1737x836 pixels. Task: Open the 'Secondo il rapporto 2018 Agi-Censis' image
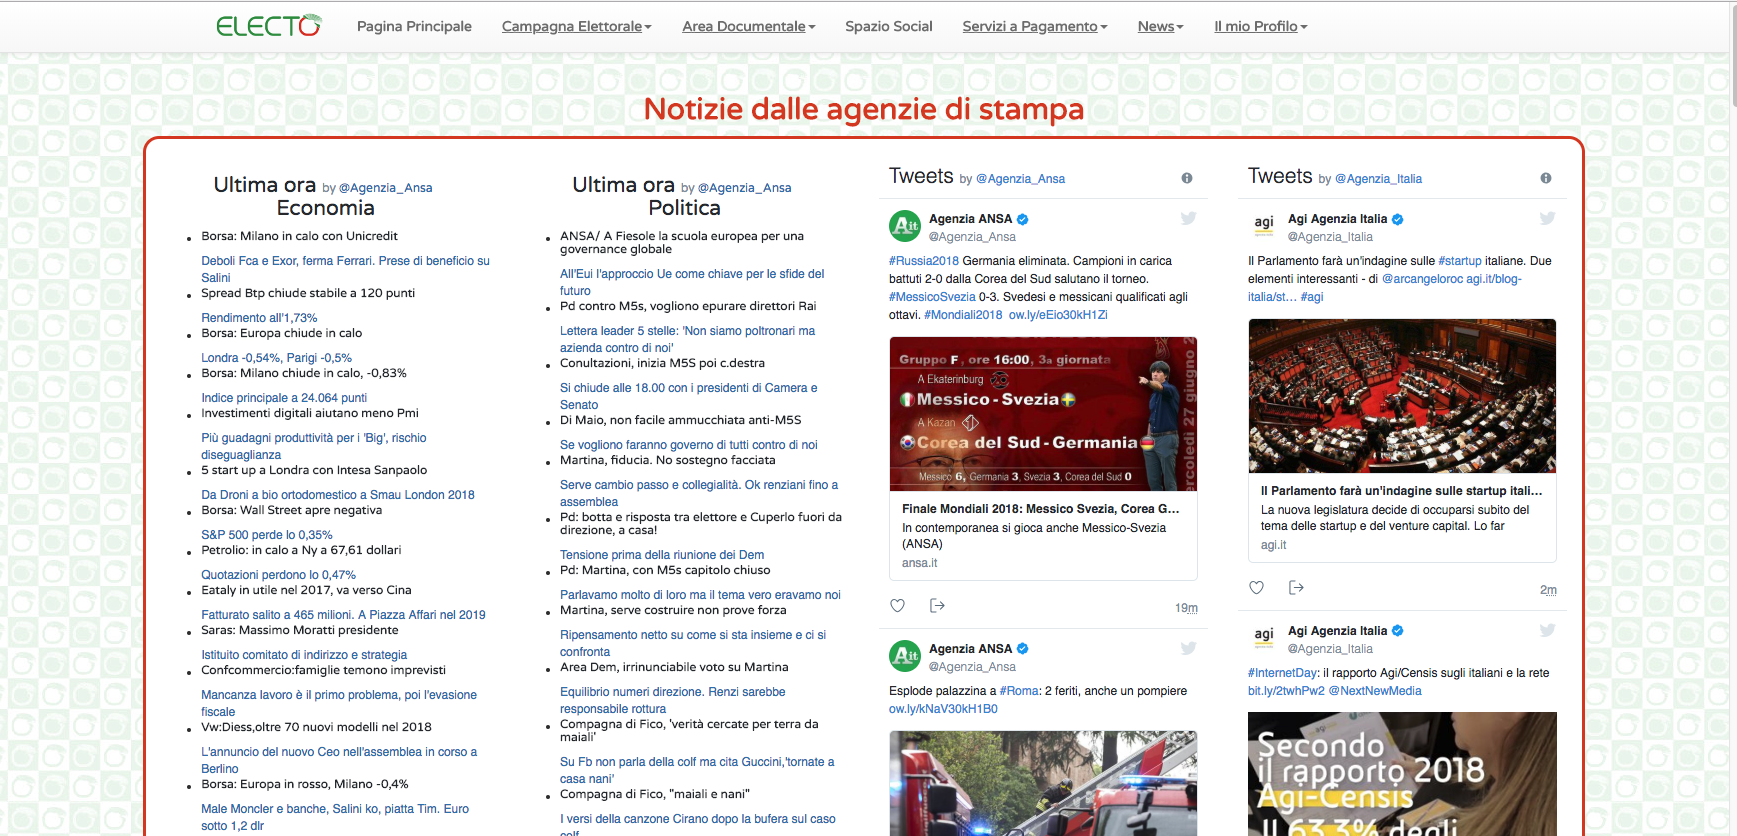(1402, 774)
